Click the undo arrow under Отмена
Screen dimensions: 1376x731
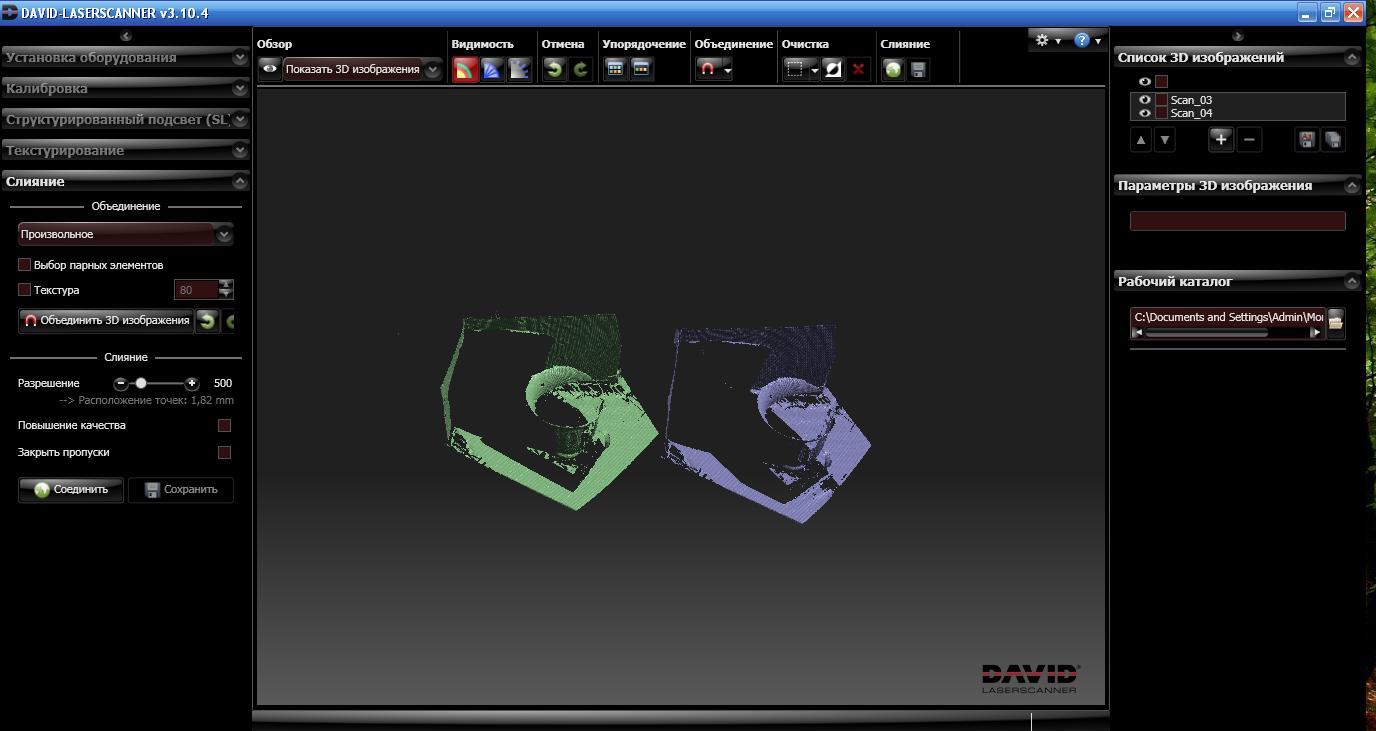[554, 69]
